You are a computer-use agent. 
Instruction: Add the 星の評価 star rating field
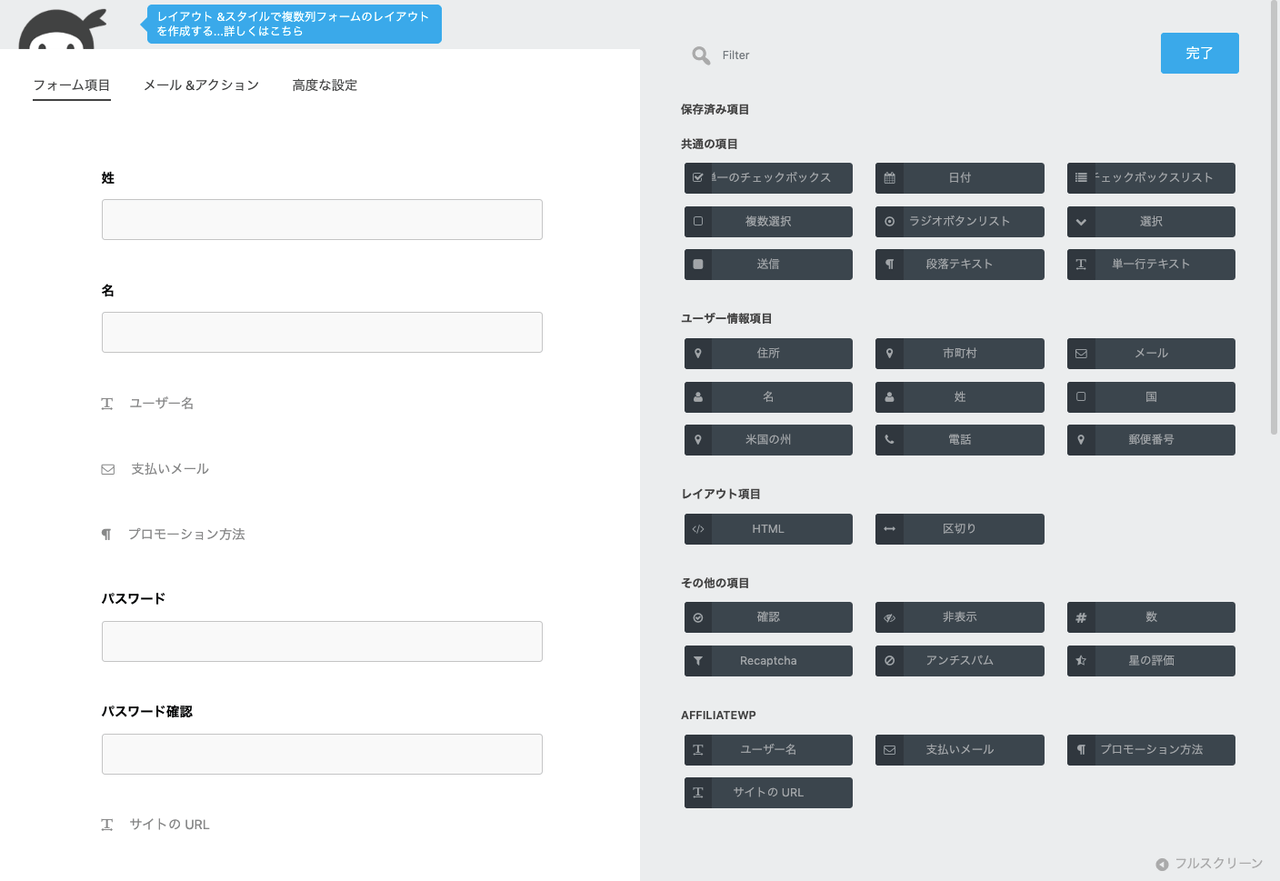[x=1151, y=661]
